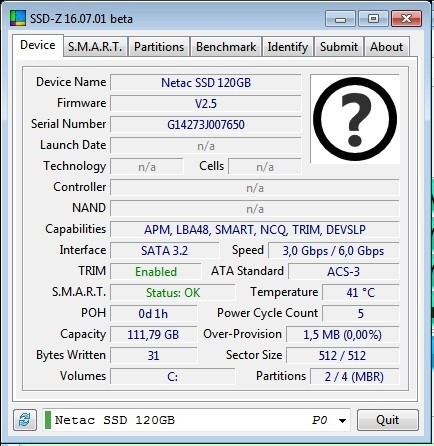Click Over-Provision value 1,5 MB (0,00%)
Viewport: 434px width, 446px height.
click(x=343, y=335)
